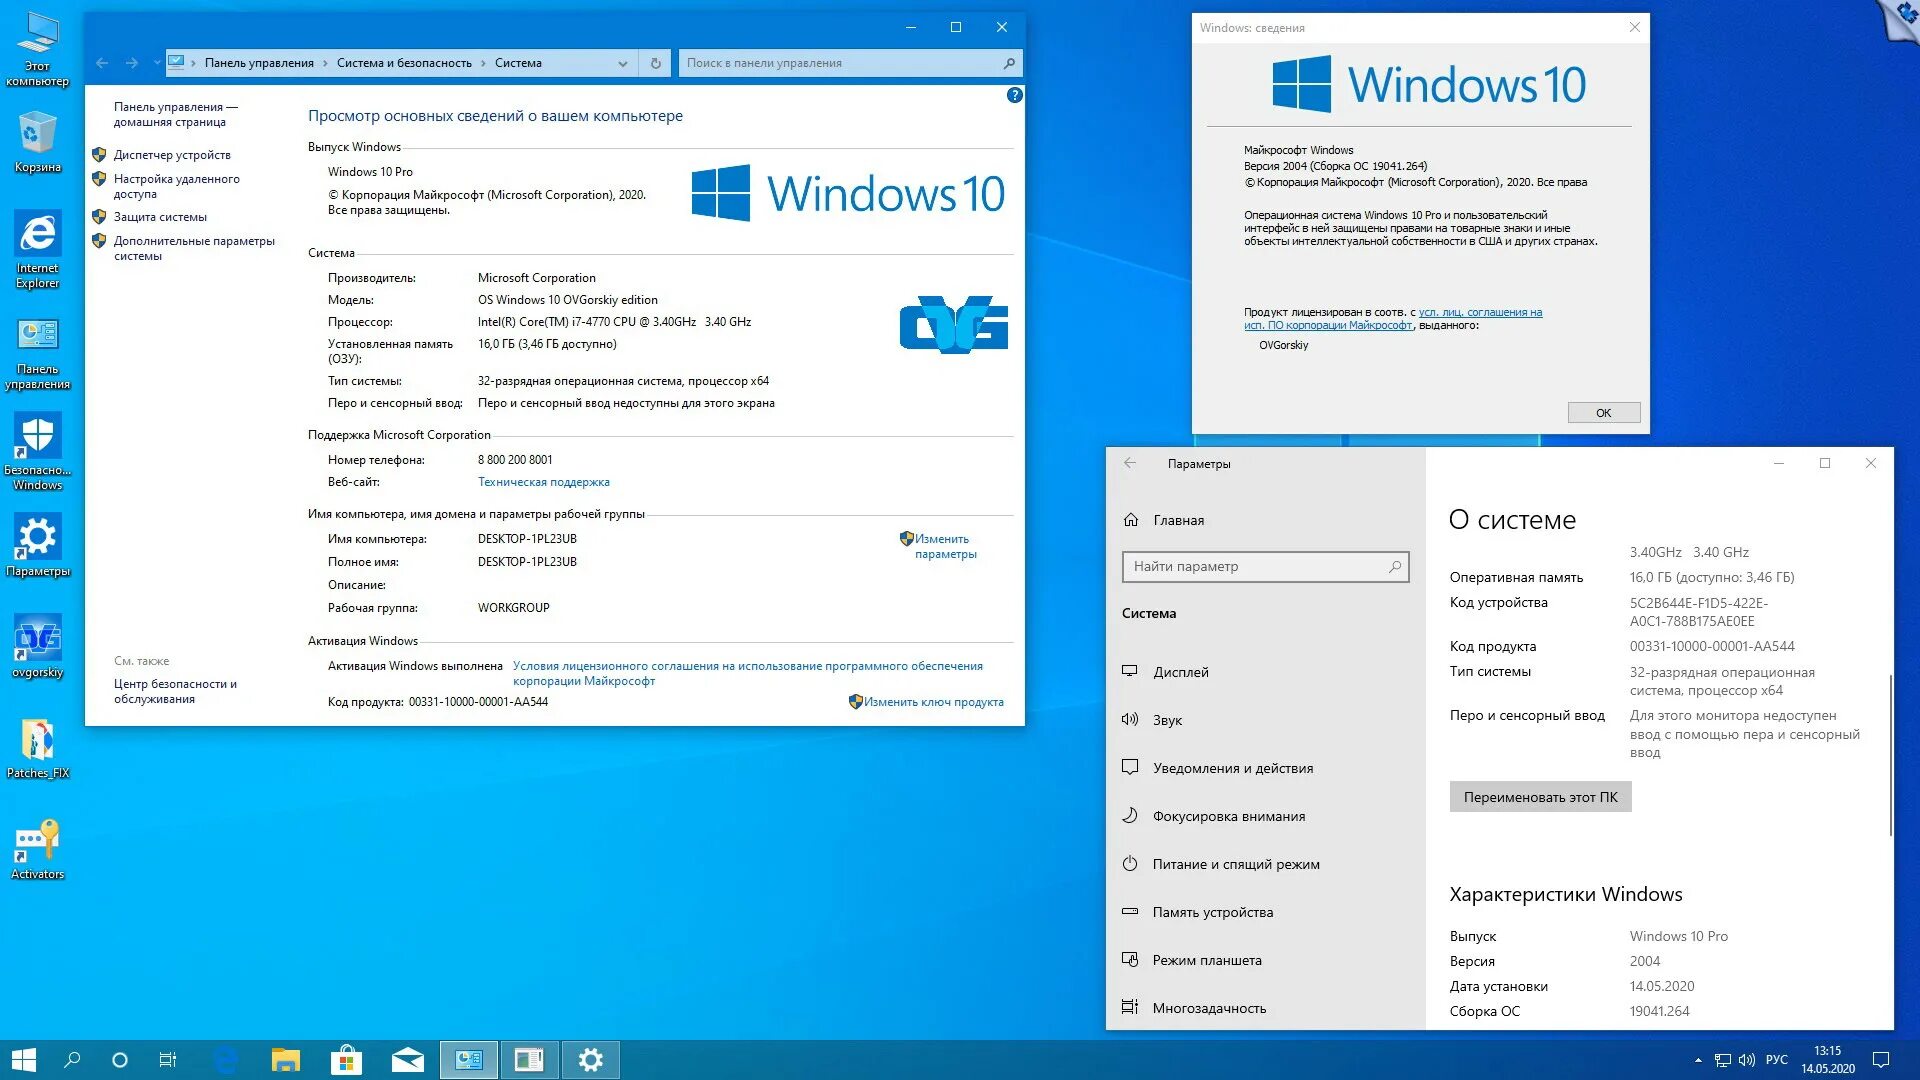Select Звук menu item in Параметры
The height and width of the screenshot is (1080, 1920).
(x=1168, y=719)
